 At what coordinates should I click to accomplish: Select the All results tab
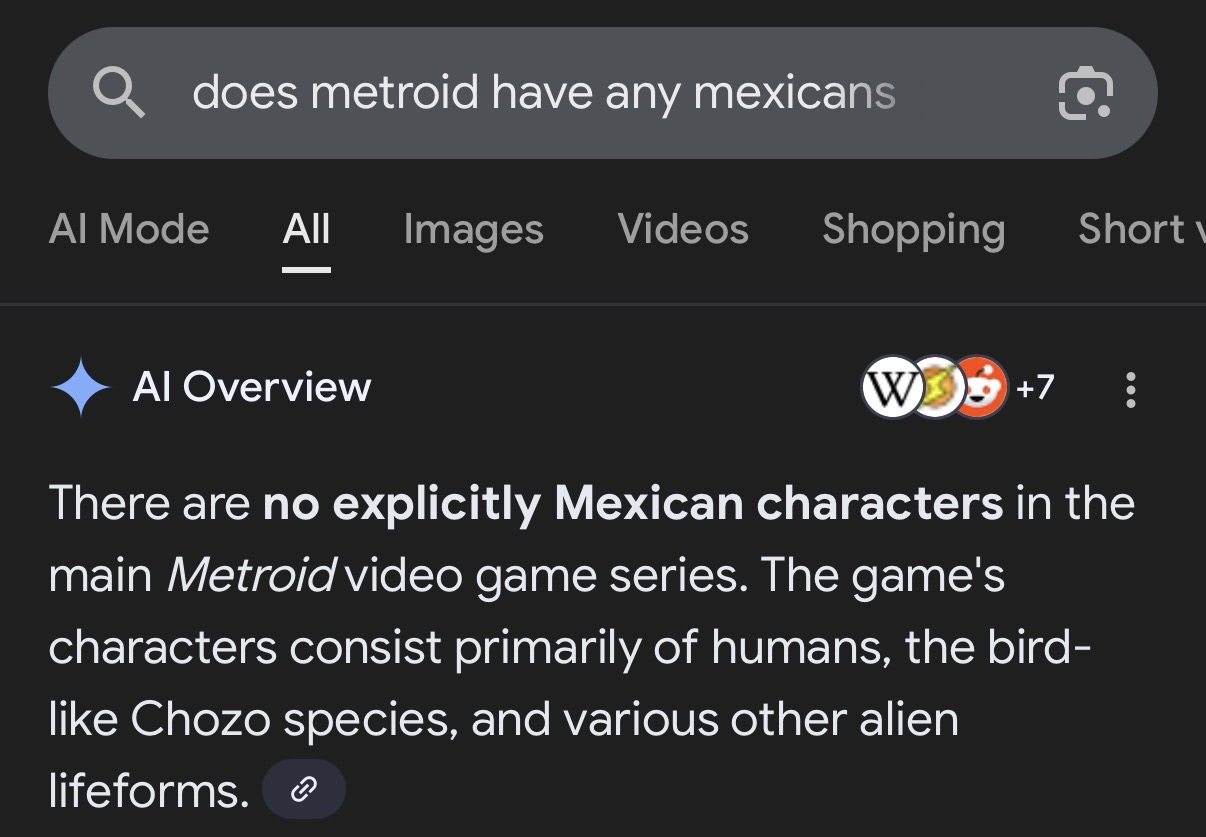(306, 230)
